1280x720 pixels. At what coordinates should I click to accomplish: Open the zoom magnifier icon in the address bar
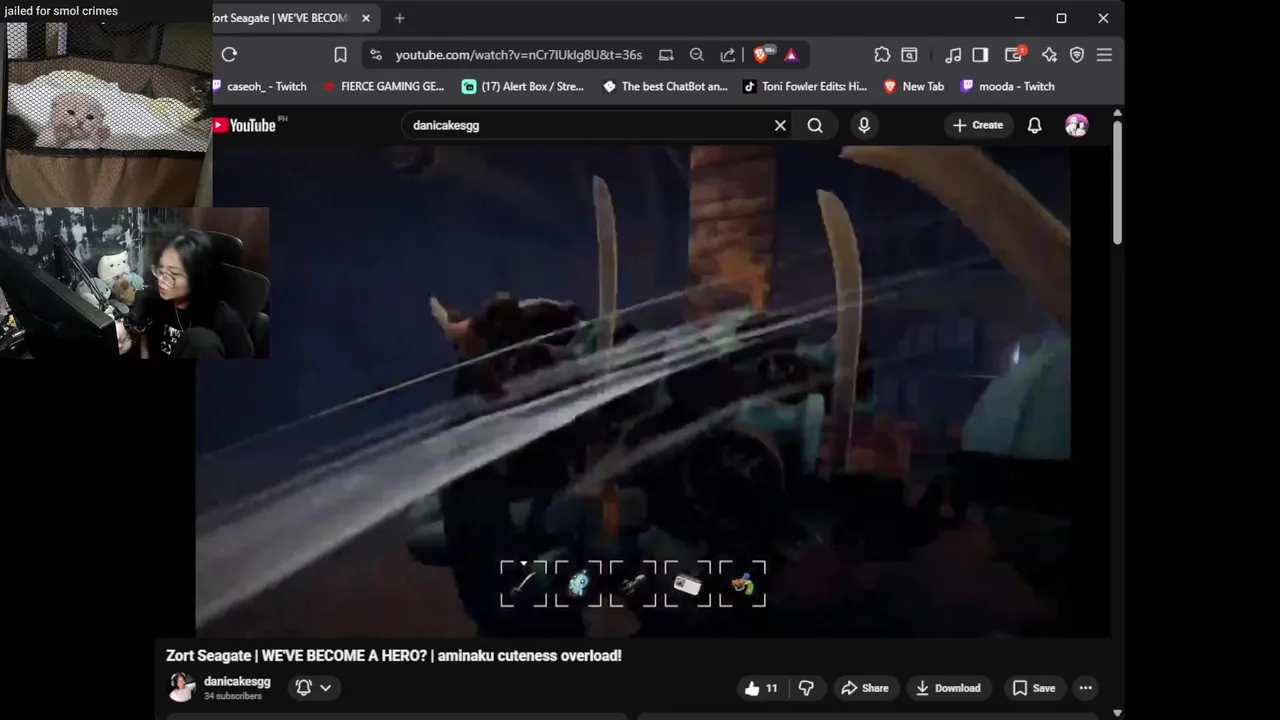click(x=697, y=55)
